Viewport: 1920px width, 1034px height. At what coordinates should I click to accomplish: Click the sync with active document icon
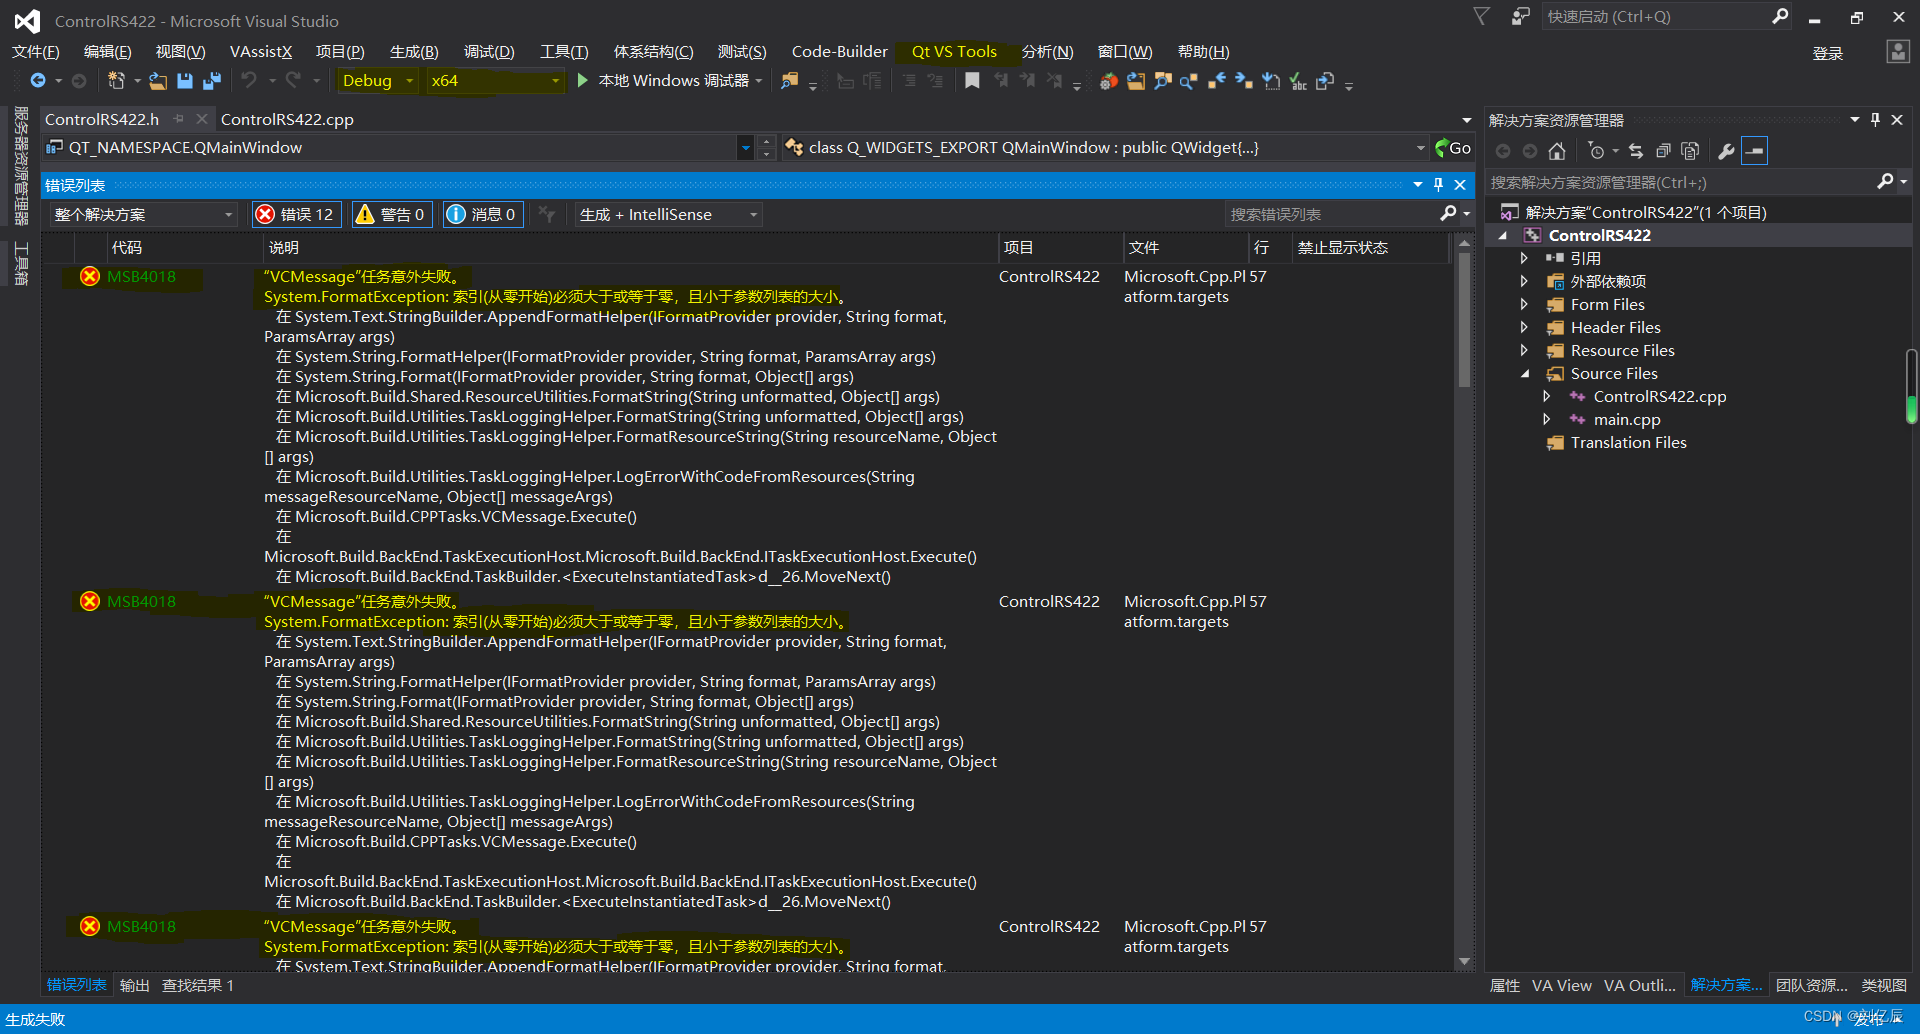(x=1636, y=151)
